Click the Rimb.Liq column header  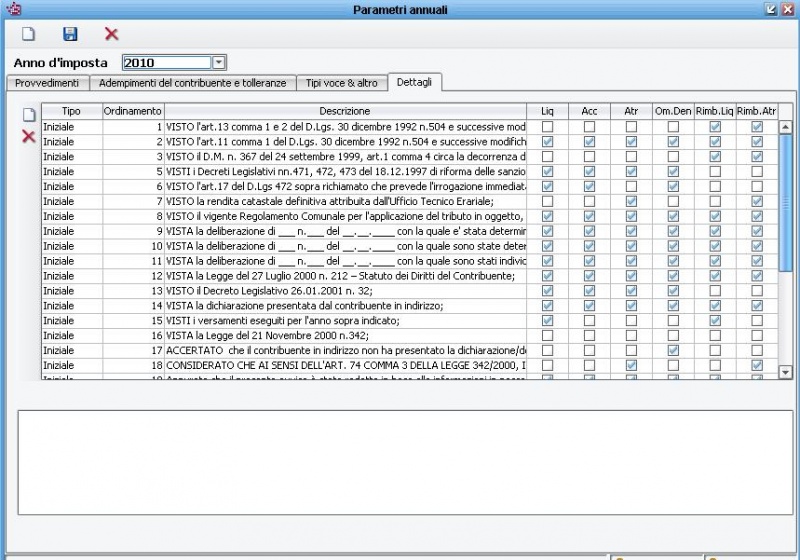[715, 111]
